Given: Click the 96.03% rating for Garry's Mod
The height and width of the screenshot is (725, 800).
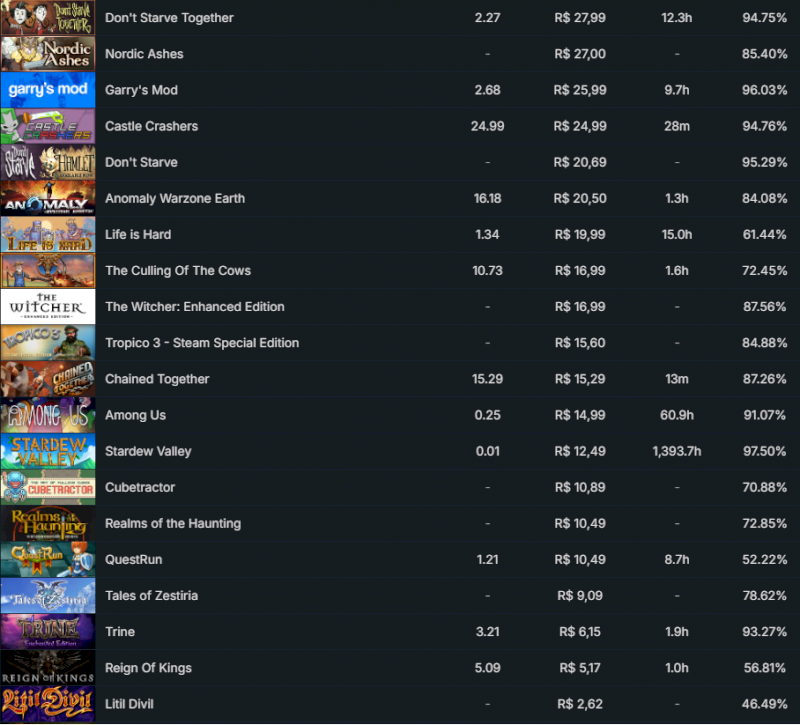Looking at the screenshot, I should click(x=764, y=90).
